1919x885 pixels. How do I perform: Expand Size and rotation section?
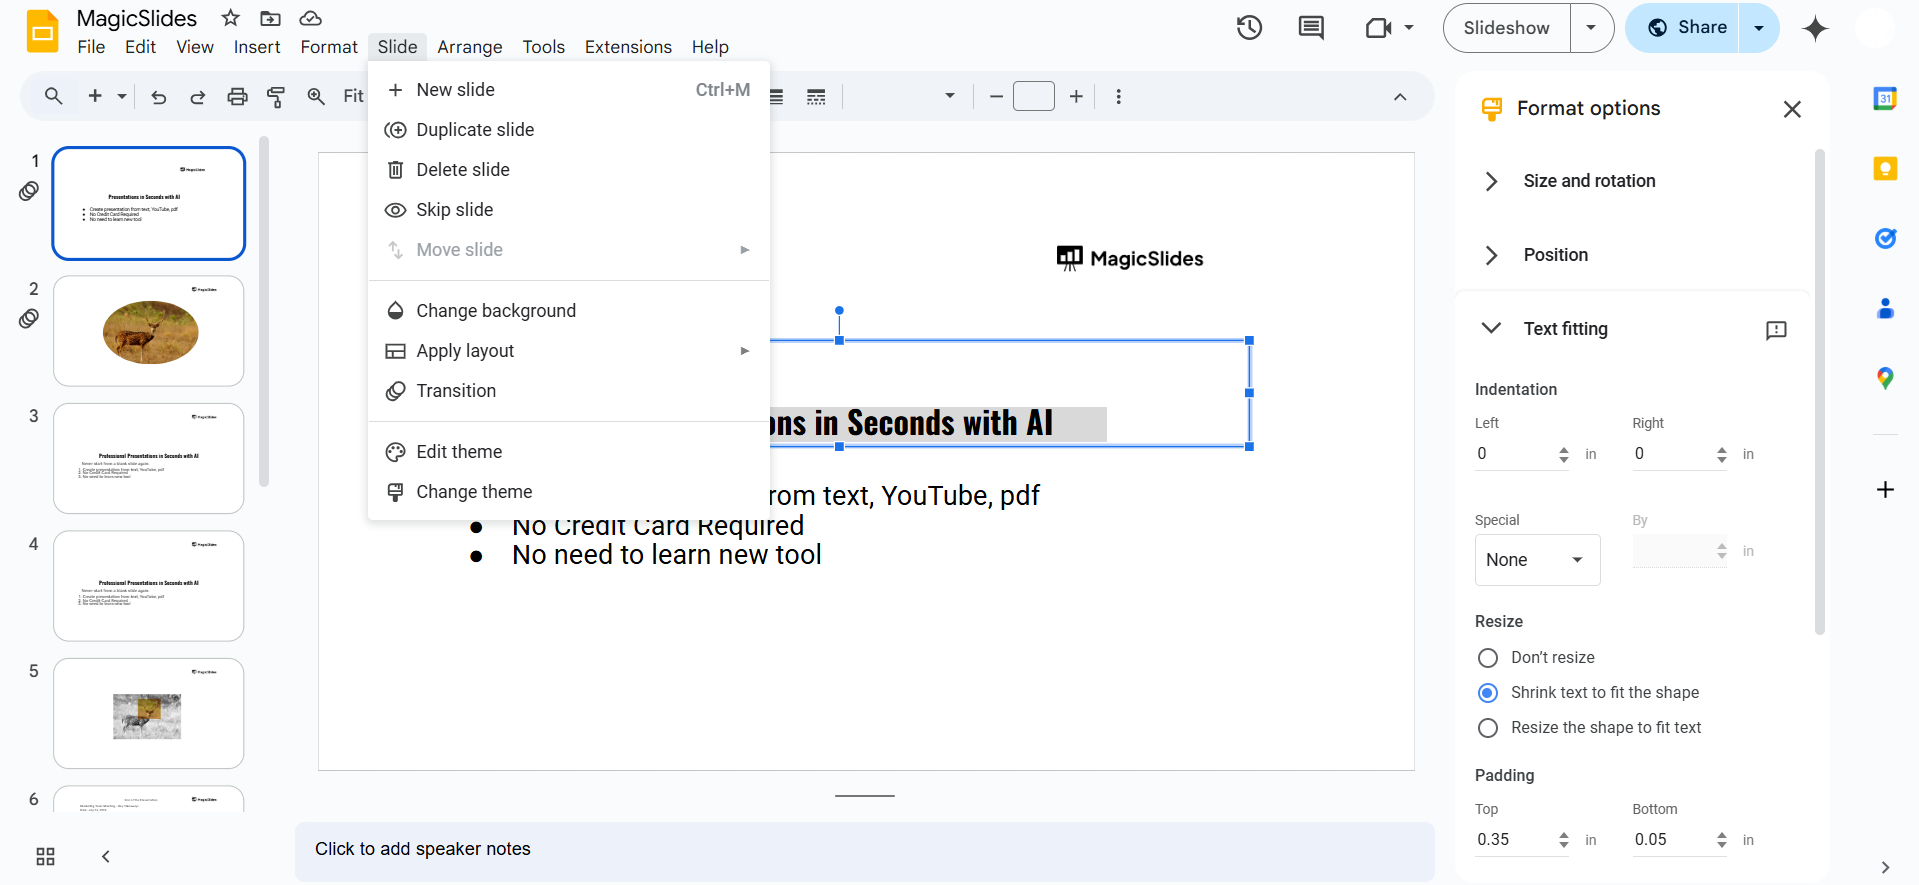point(1491,181)
